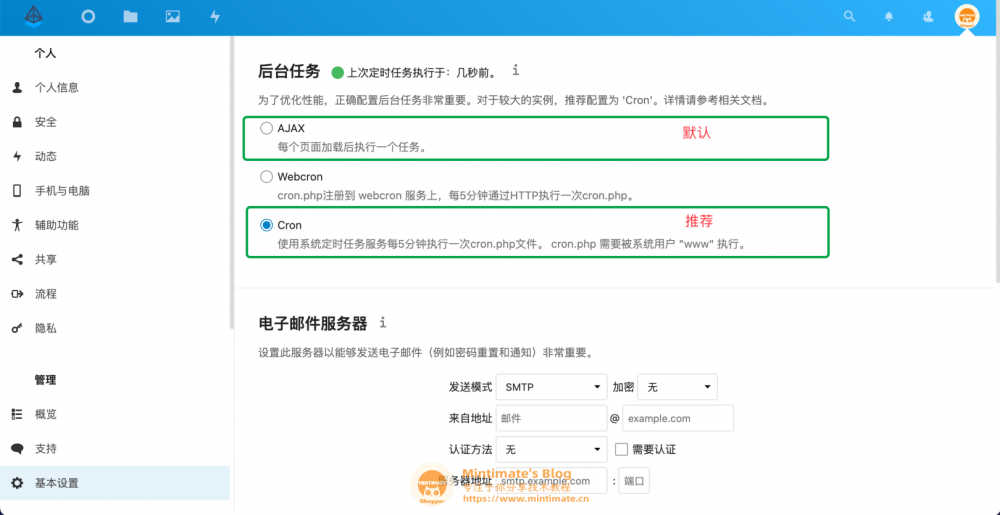The image size is (1000, 515).
Task: Select the Webcron radio button
Action: (266, 177)
